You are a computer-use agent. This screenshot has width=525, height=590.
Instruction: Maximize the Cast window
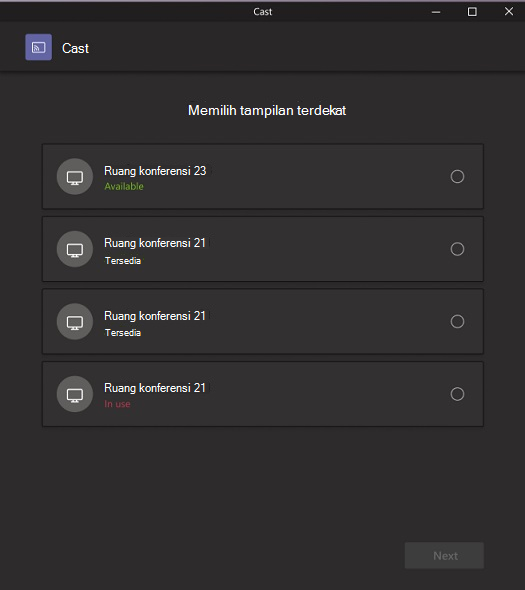point(472,12)
